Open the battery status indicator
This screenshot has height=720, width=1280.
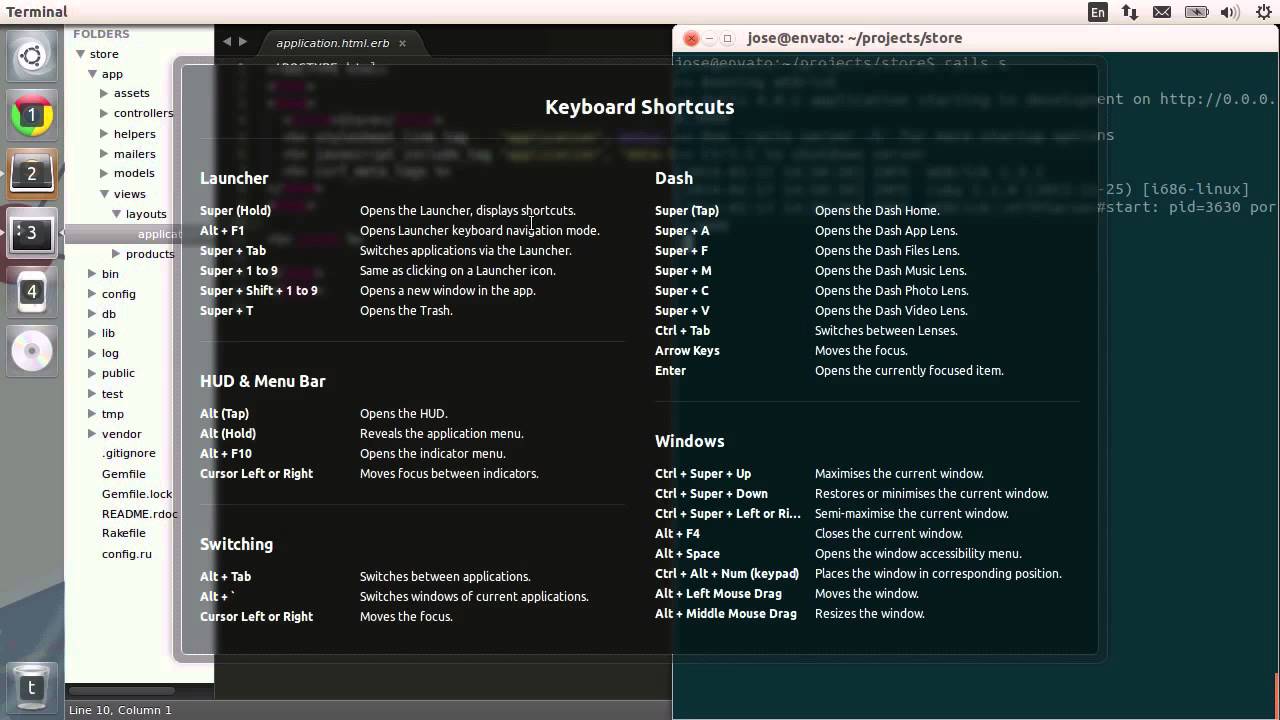point(1194,12)
